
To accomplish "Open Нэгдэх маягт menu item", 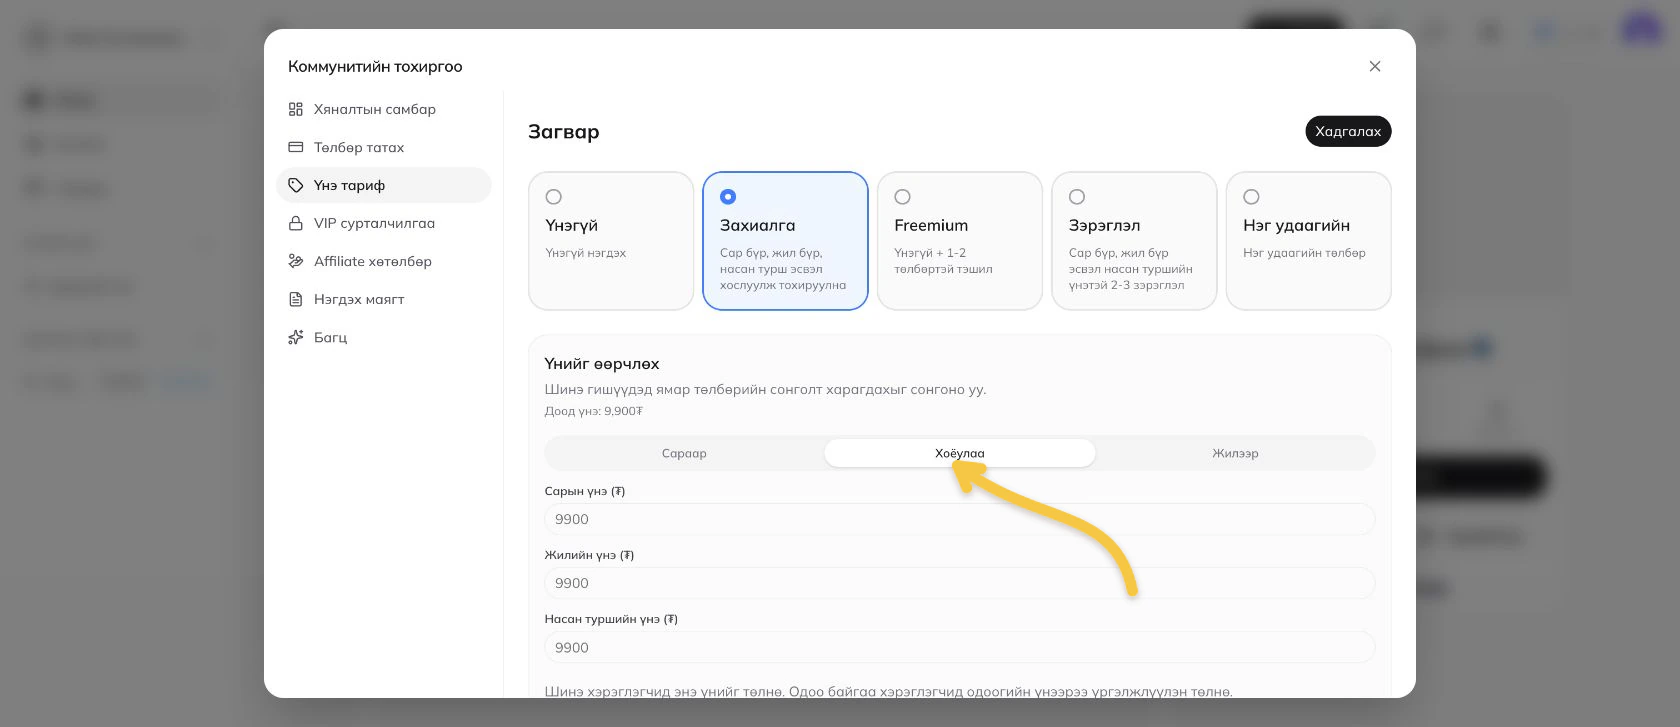I will click(x=384, y=299).
